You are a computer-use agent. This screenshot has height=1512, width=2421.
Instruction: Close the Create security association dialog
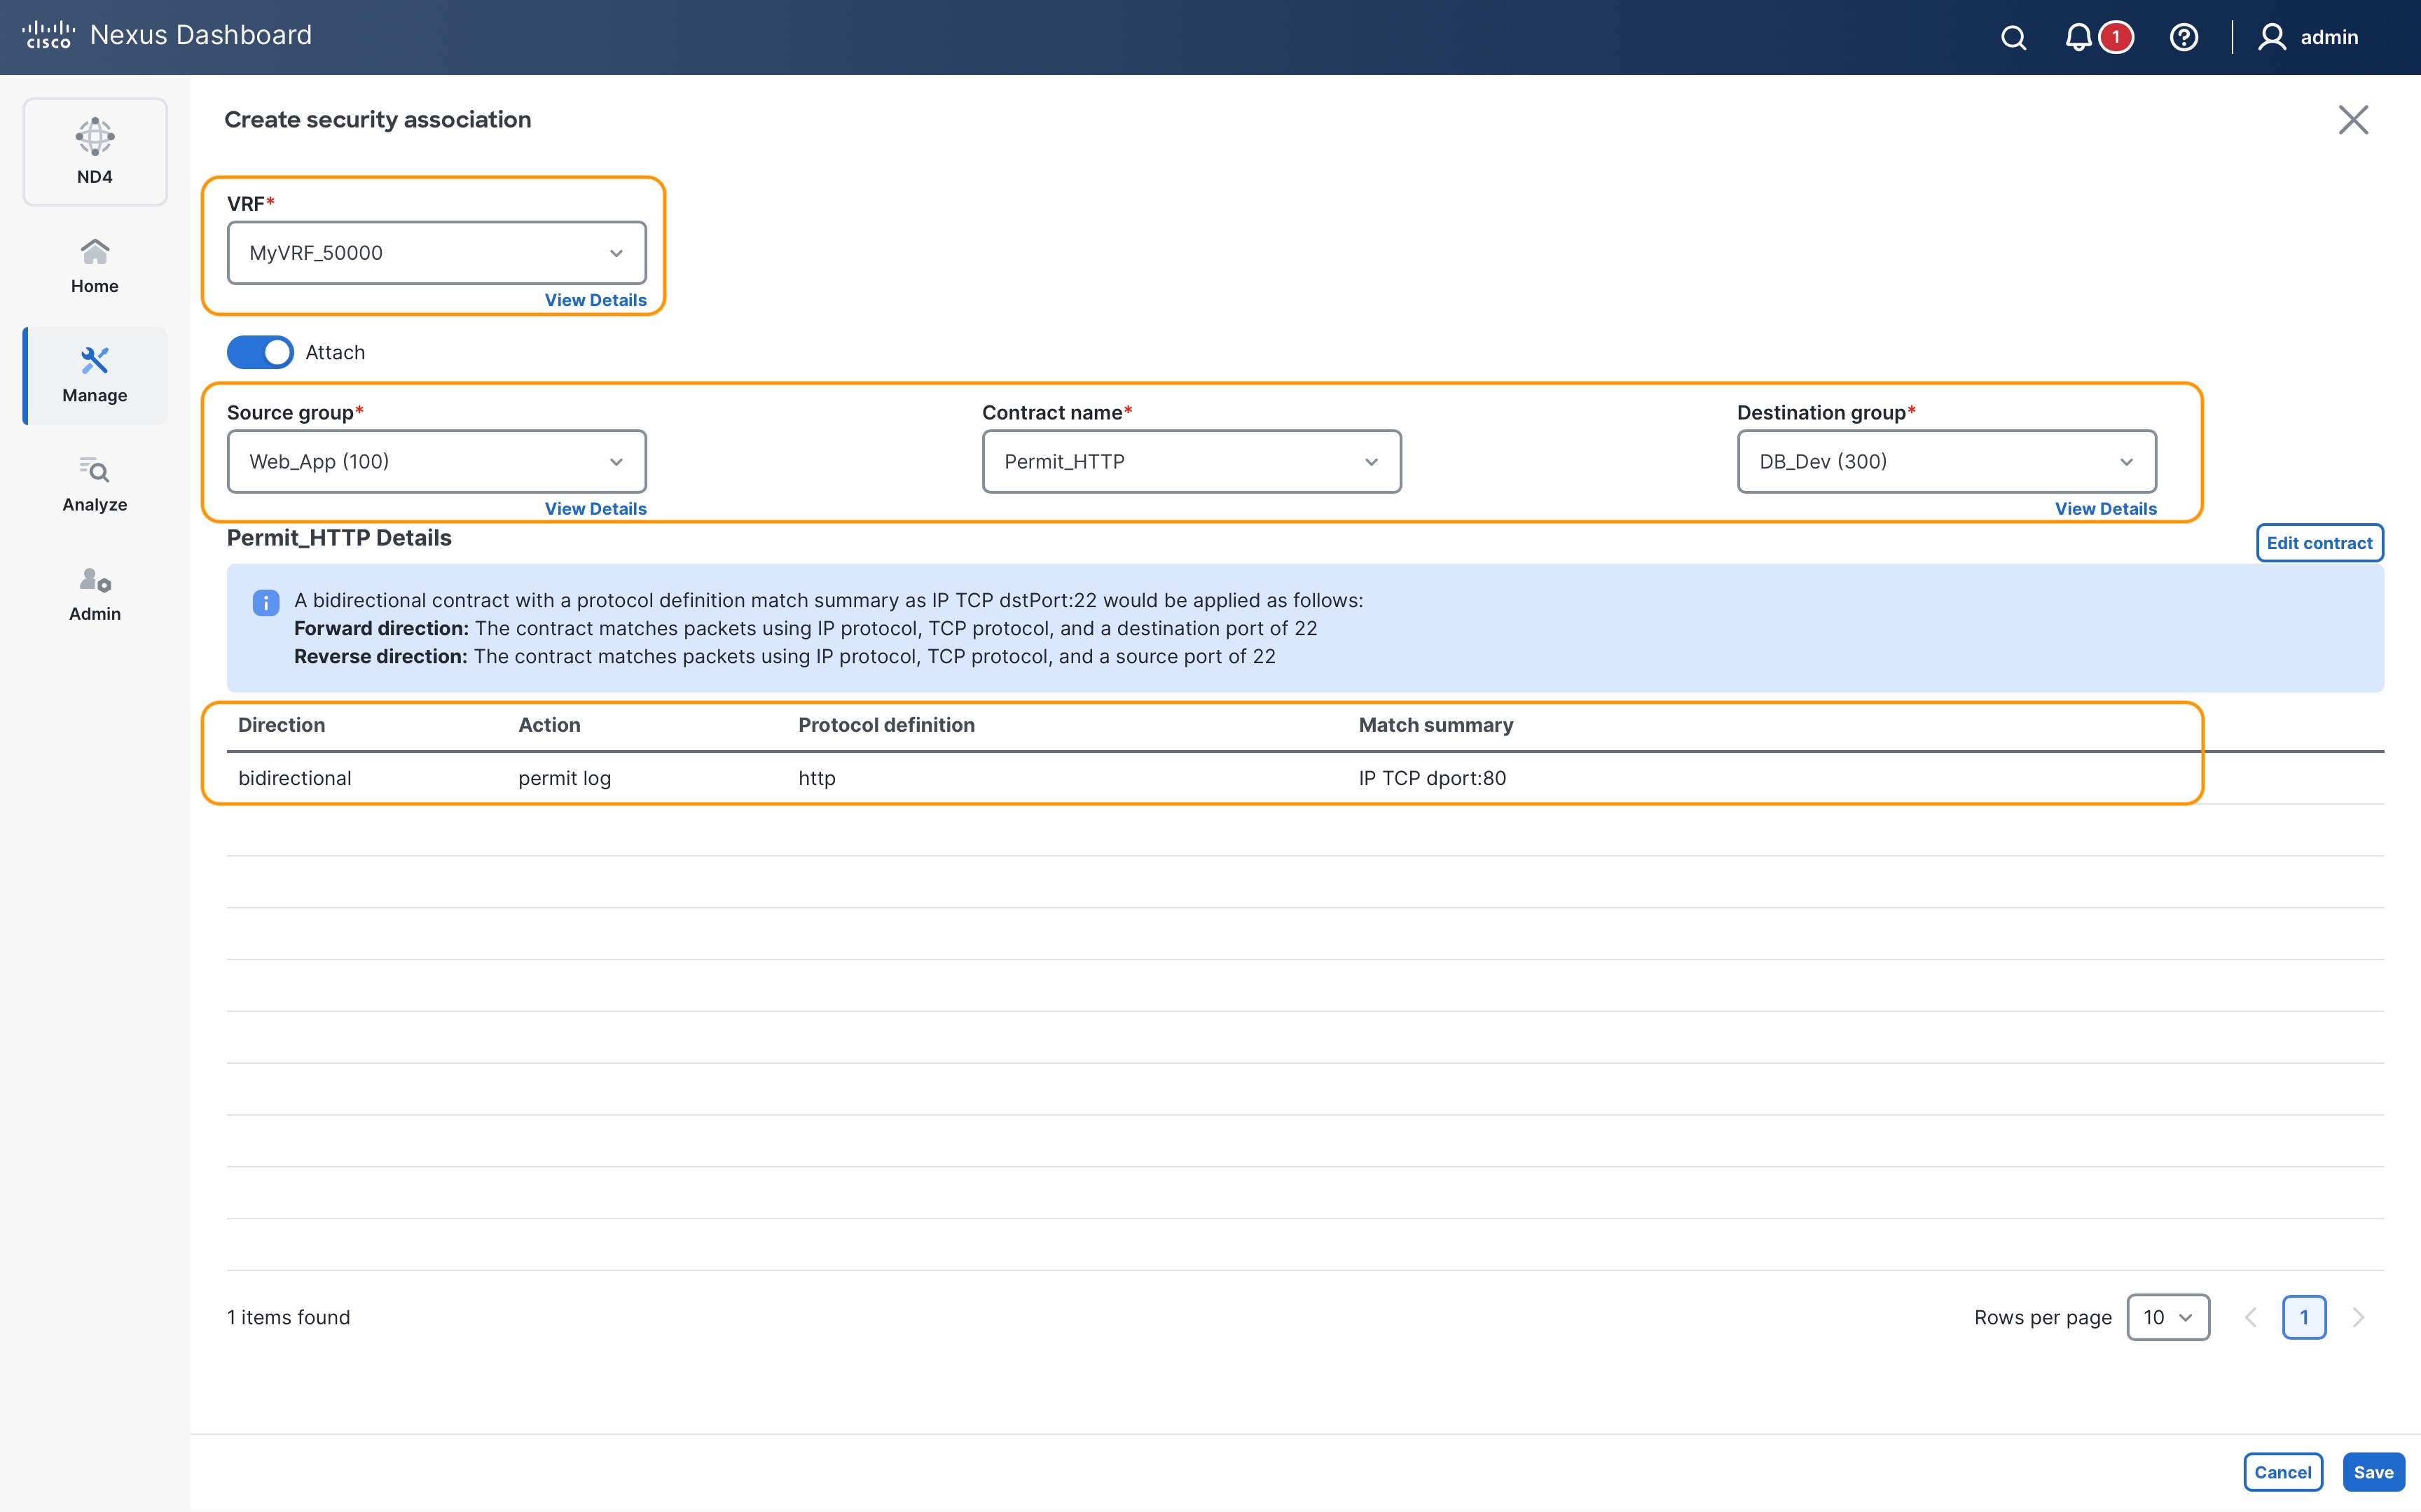pos(2353,120)
